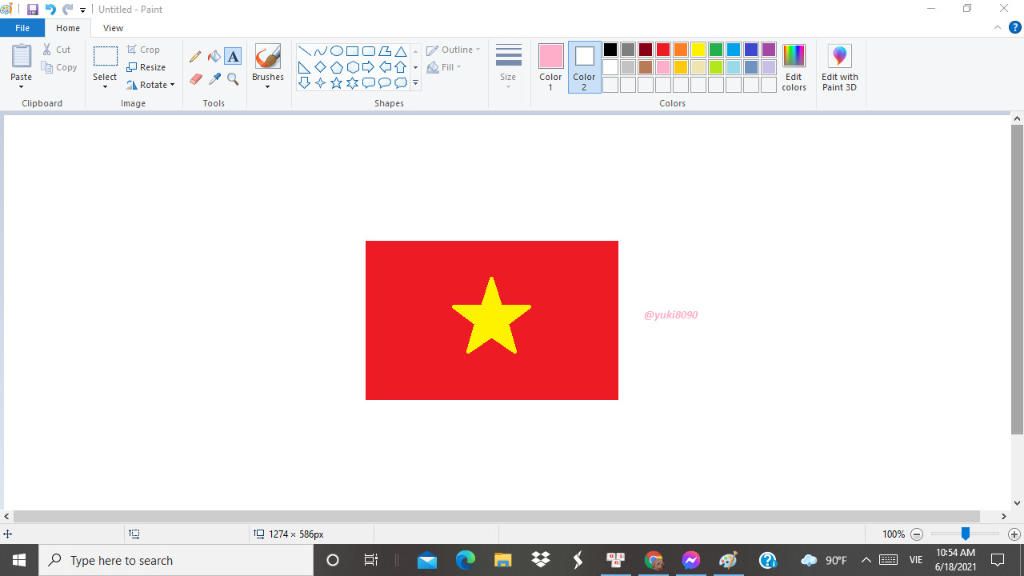Collapse the ribbon with the chevron
Image resolution: width=1024 pixels, height=576 pixels.
(997, 27)
